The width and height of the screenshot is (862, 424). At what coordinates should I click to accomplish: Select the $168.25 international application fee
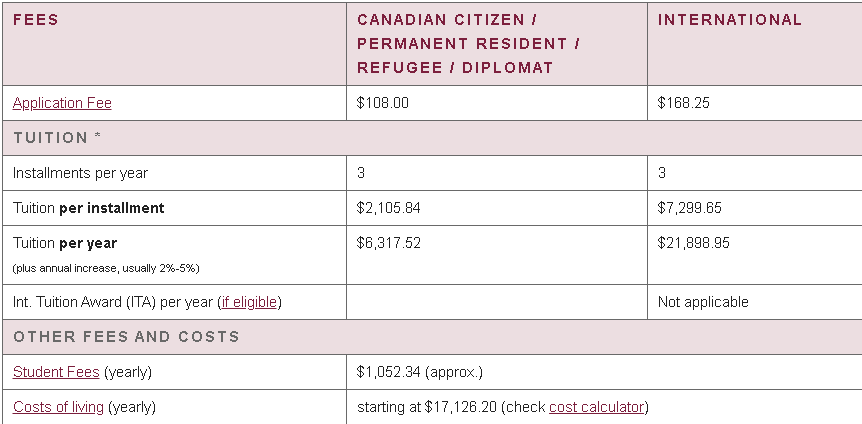tap(683, 103)
